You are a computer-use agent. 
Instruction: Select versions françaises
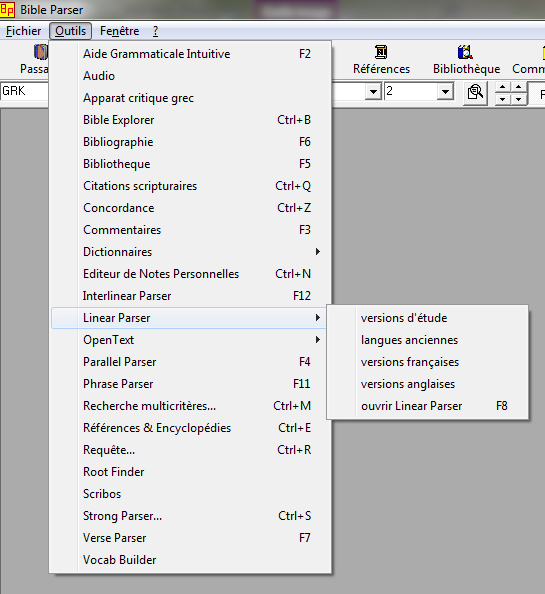[x=428, y=362]
